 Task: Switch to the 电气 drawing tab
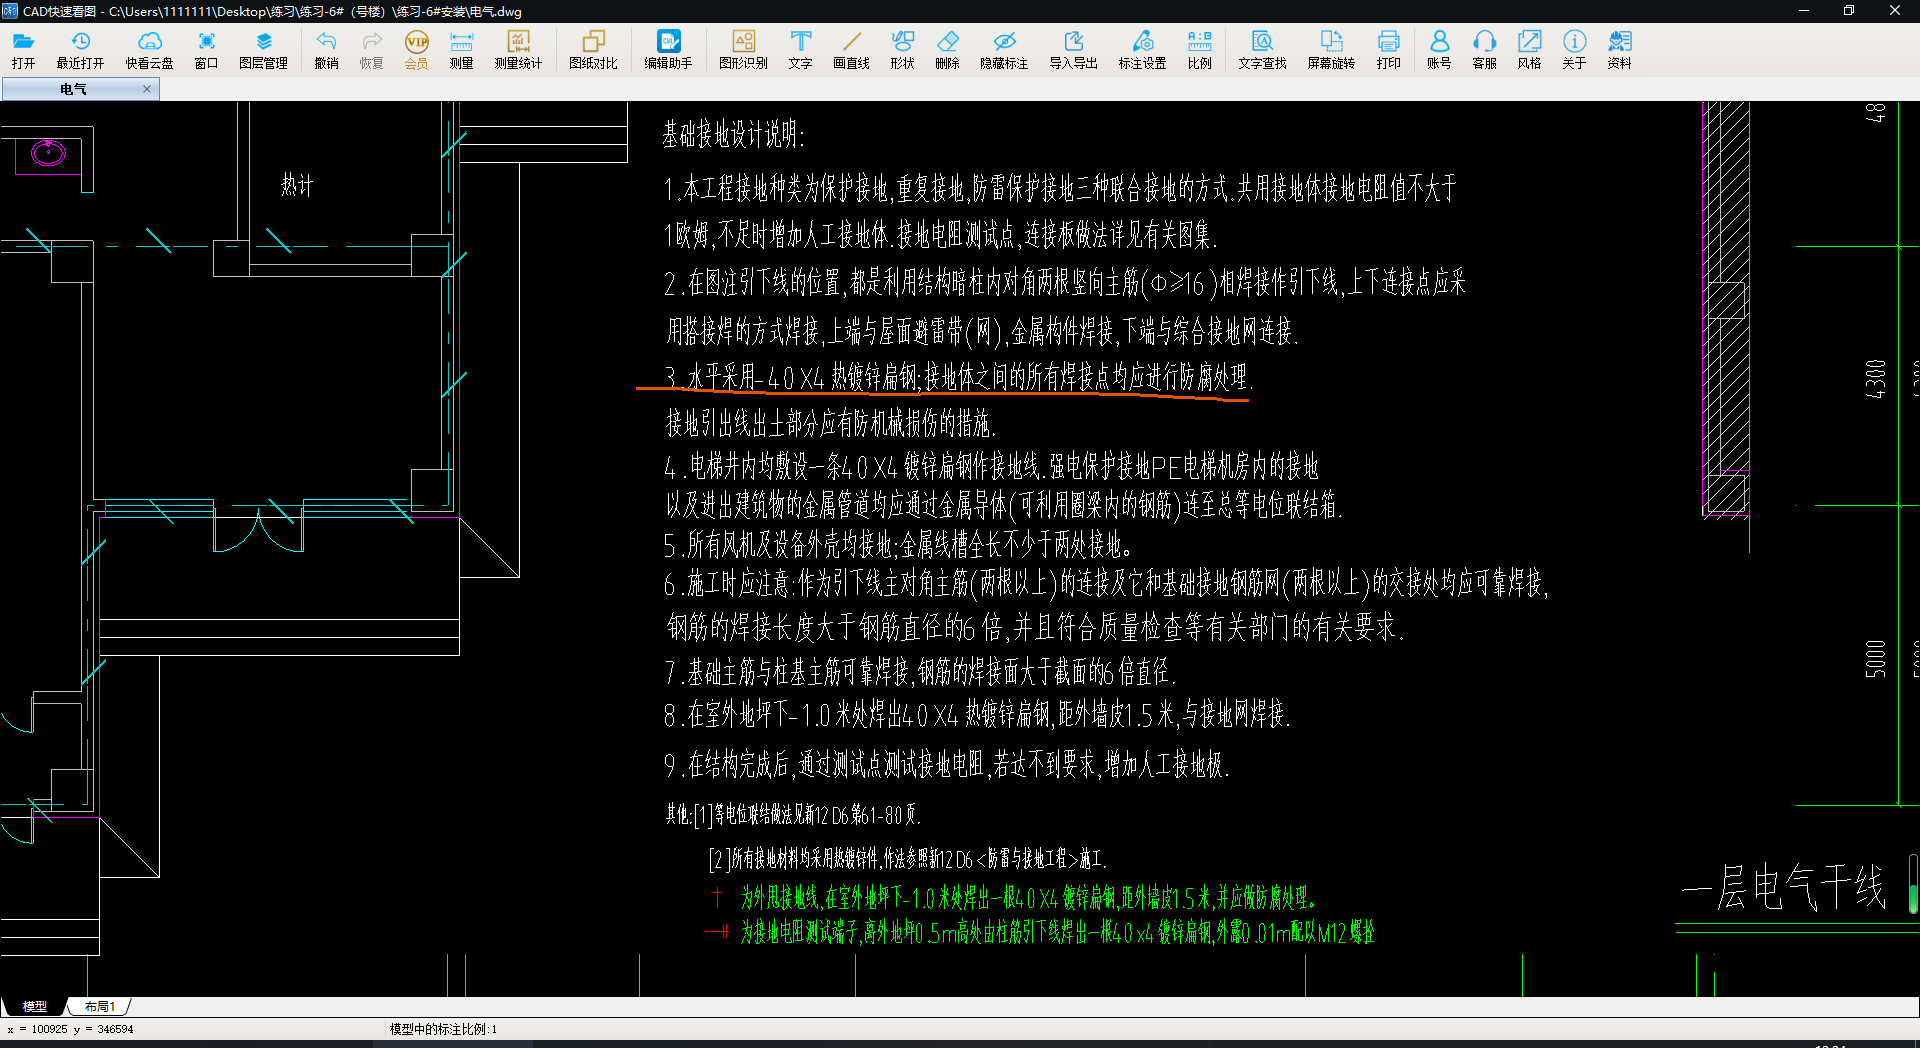pyautogui.click(x=72, y=89)
